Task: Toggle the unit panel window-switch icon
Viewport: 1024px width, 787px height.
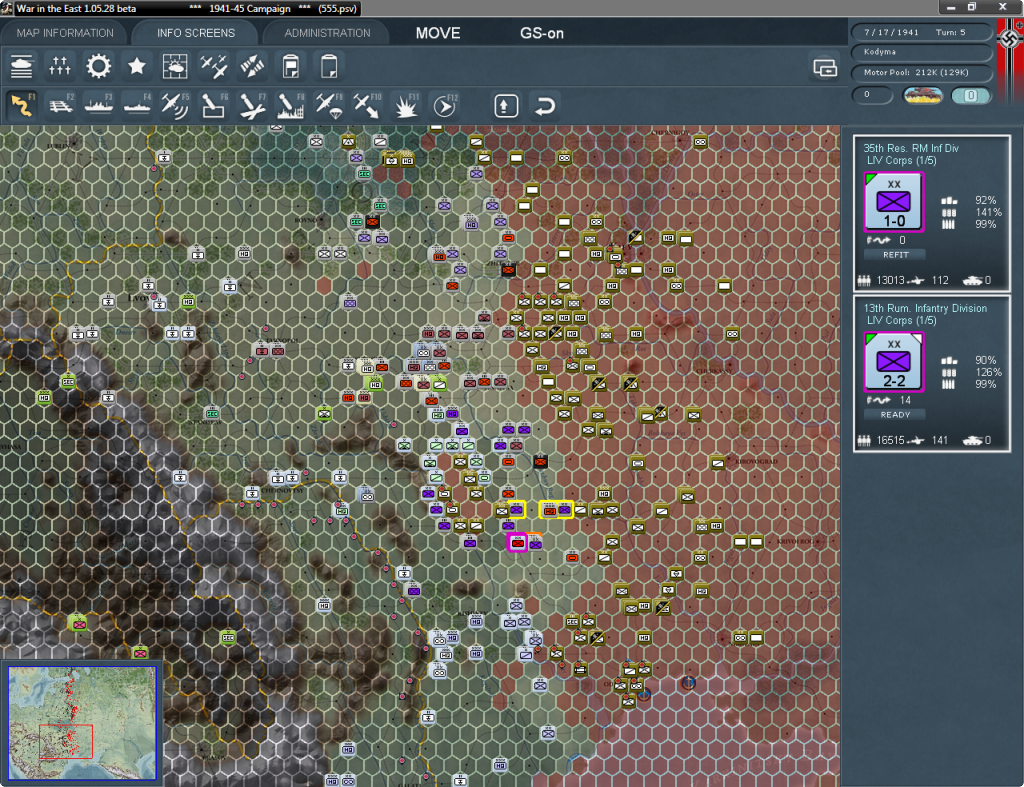Action: [825, 67]
